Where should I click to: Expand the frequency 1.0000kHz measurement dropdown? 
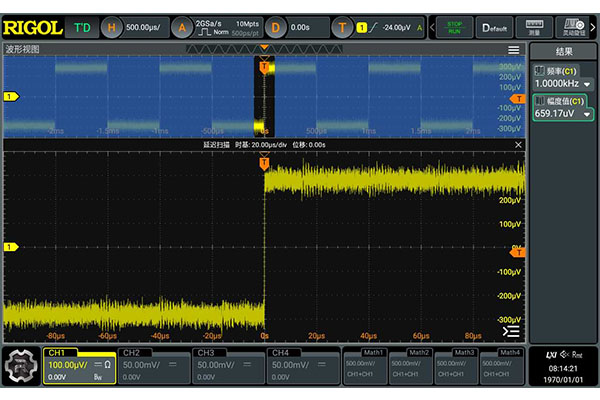coord(588,85)
